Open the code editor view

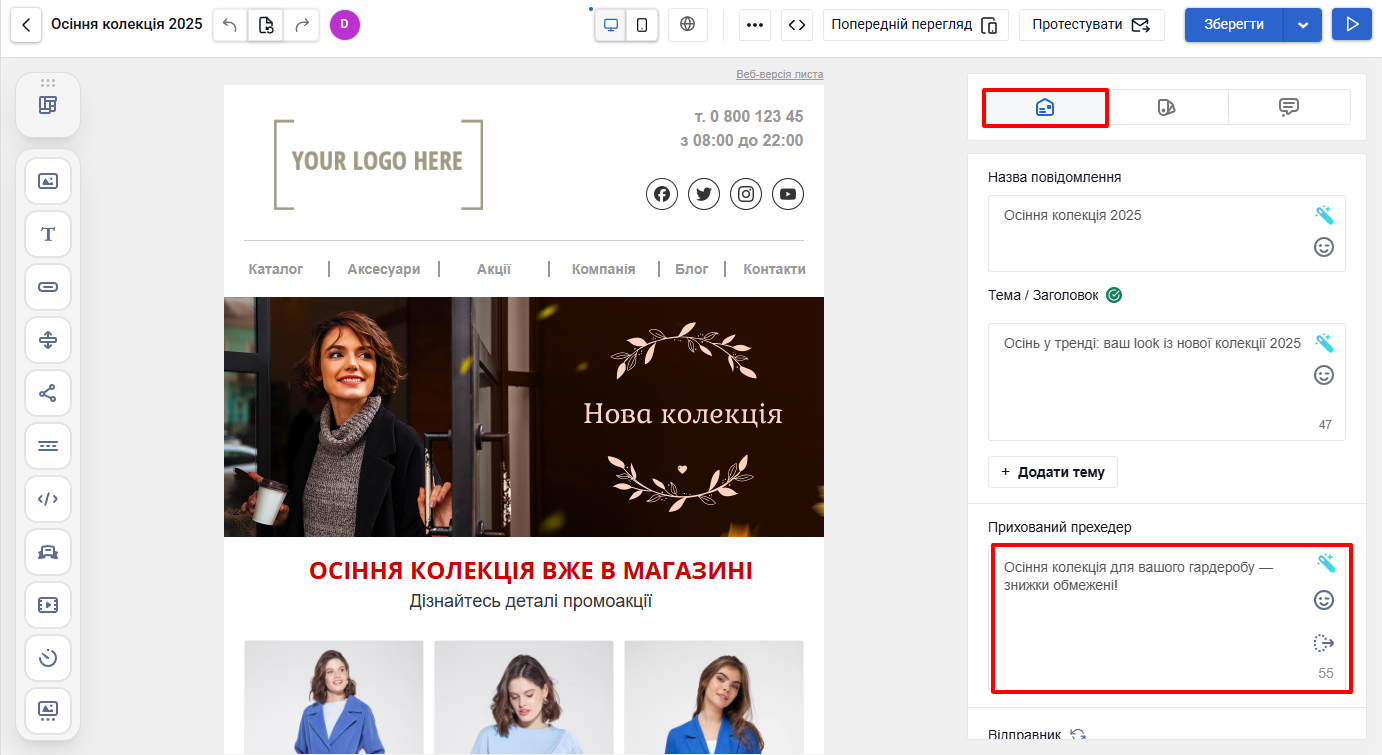click(x=796, y=25)
